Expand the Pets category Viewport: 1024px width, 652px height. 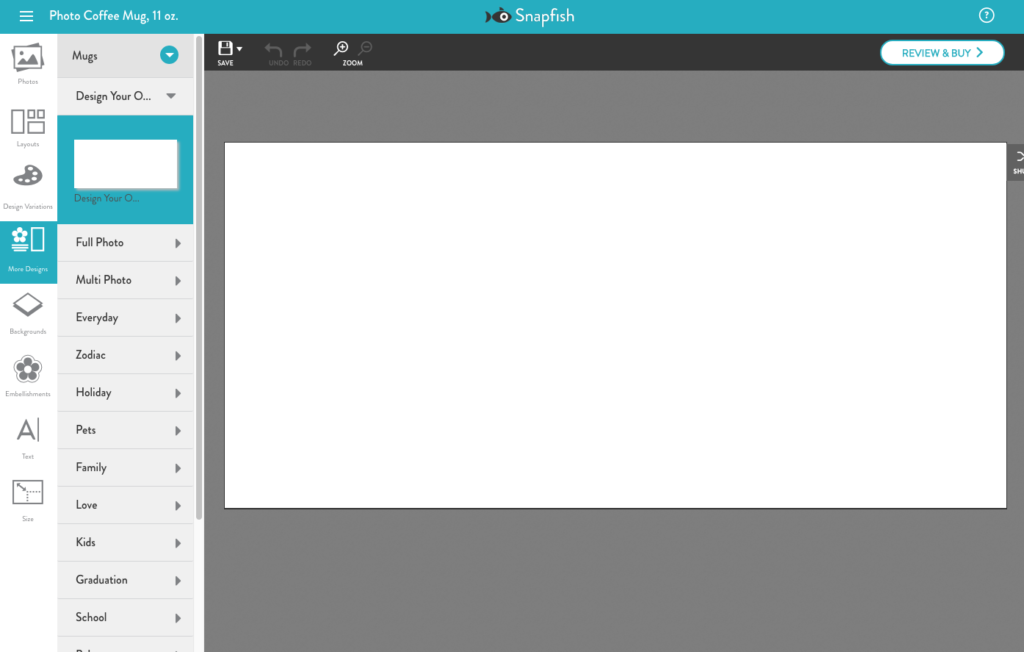pos(125,431)
